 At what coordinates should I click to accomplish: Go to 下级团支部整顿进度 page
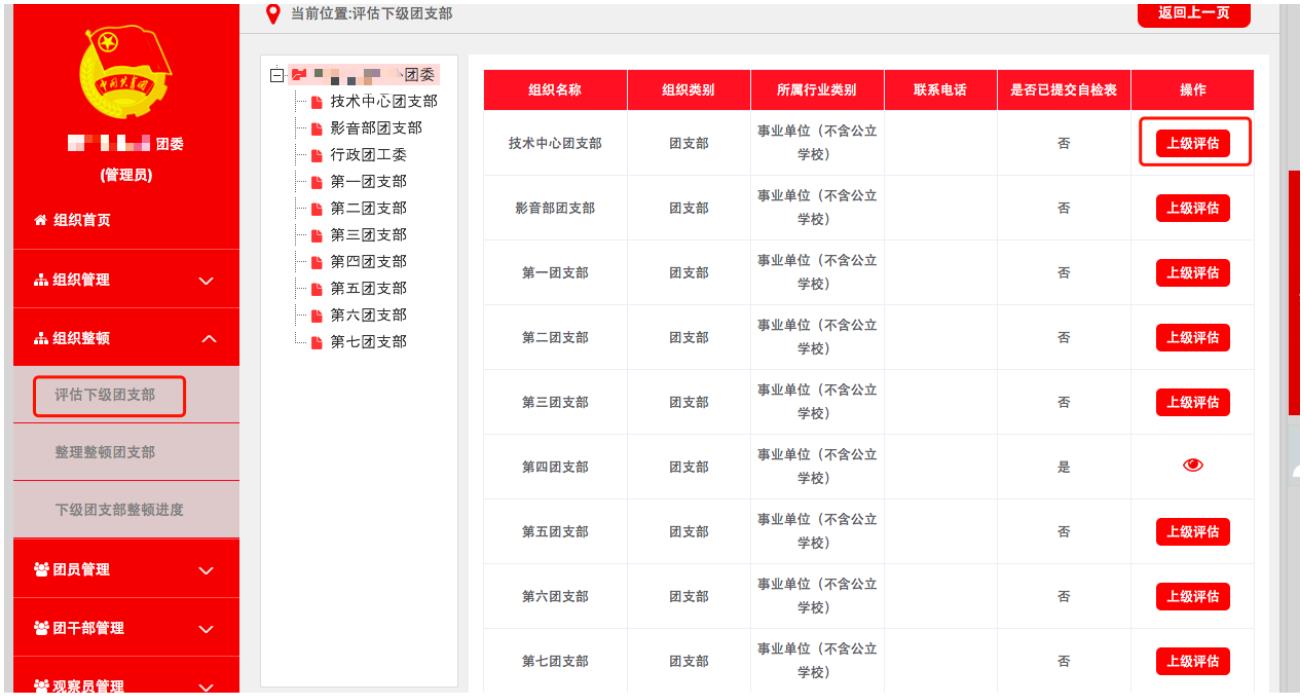point(120,510)
